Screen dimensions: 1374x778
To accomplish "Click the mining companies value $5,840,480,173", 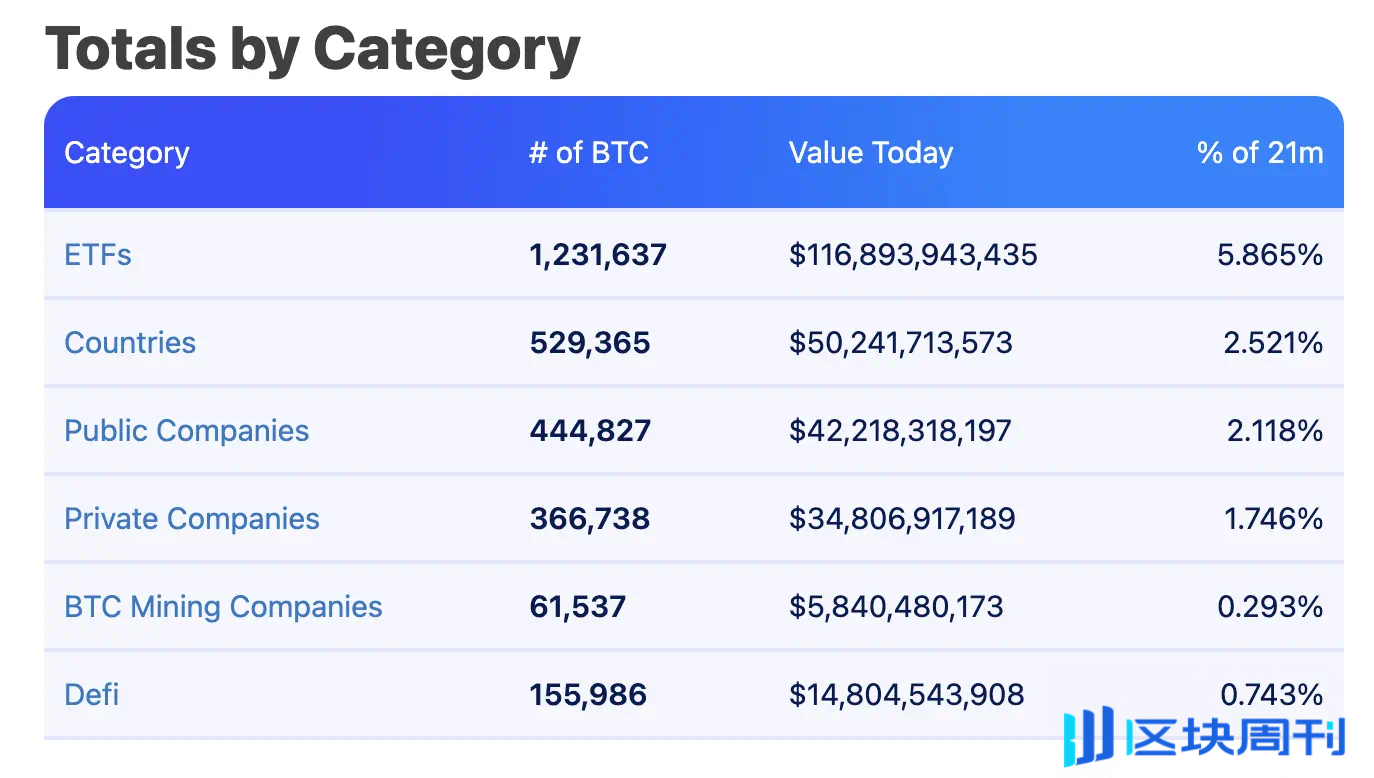I will click(x=896, y=607).
